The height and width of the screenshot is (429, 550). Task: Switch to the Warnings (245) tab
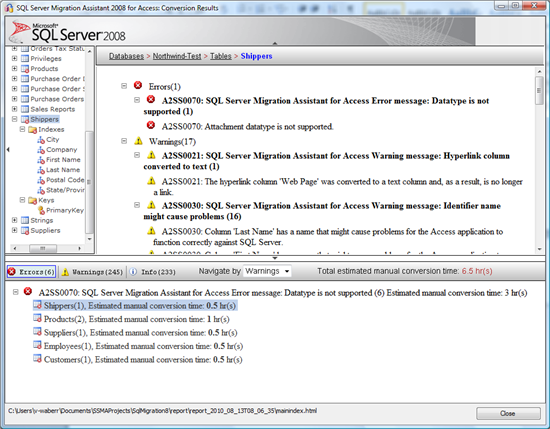tap(93, 272)
